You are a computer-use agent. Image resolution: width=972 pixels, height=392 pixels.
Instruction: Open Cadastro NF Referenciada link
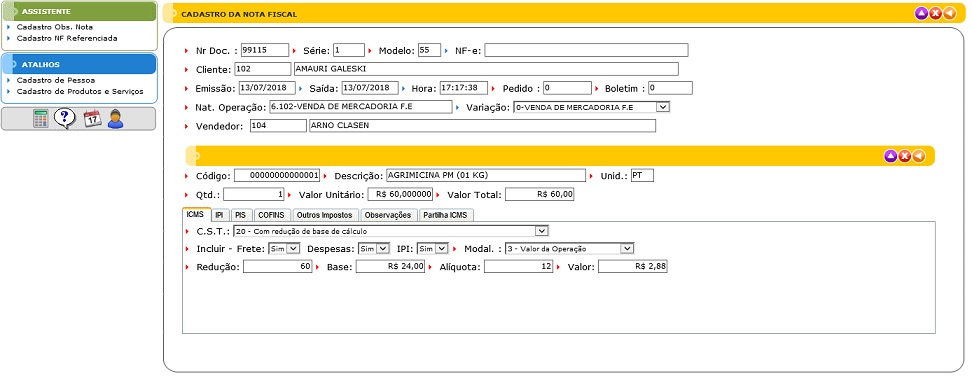(x=67, y=38)
